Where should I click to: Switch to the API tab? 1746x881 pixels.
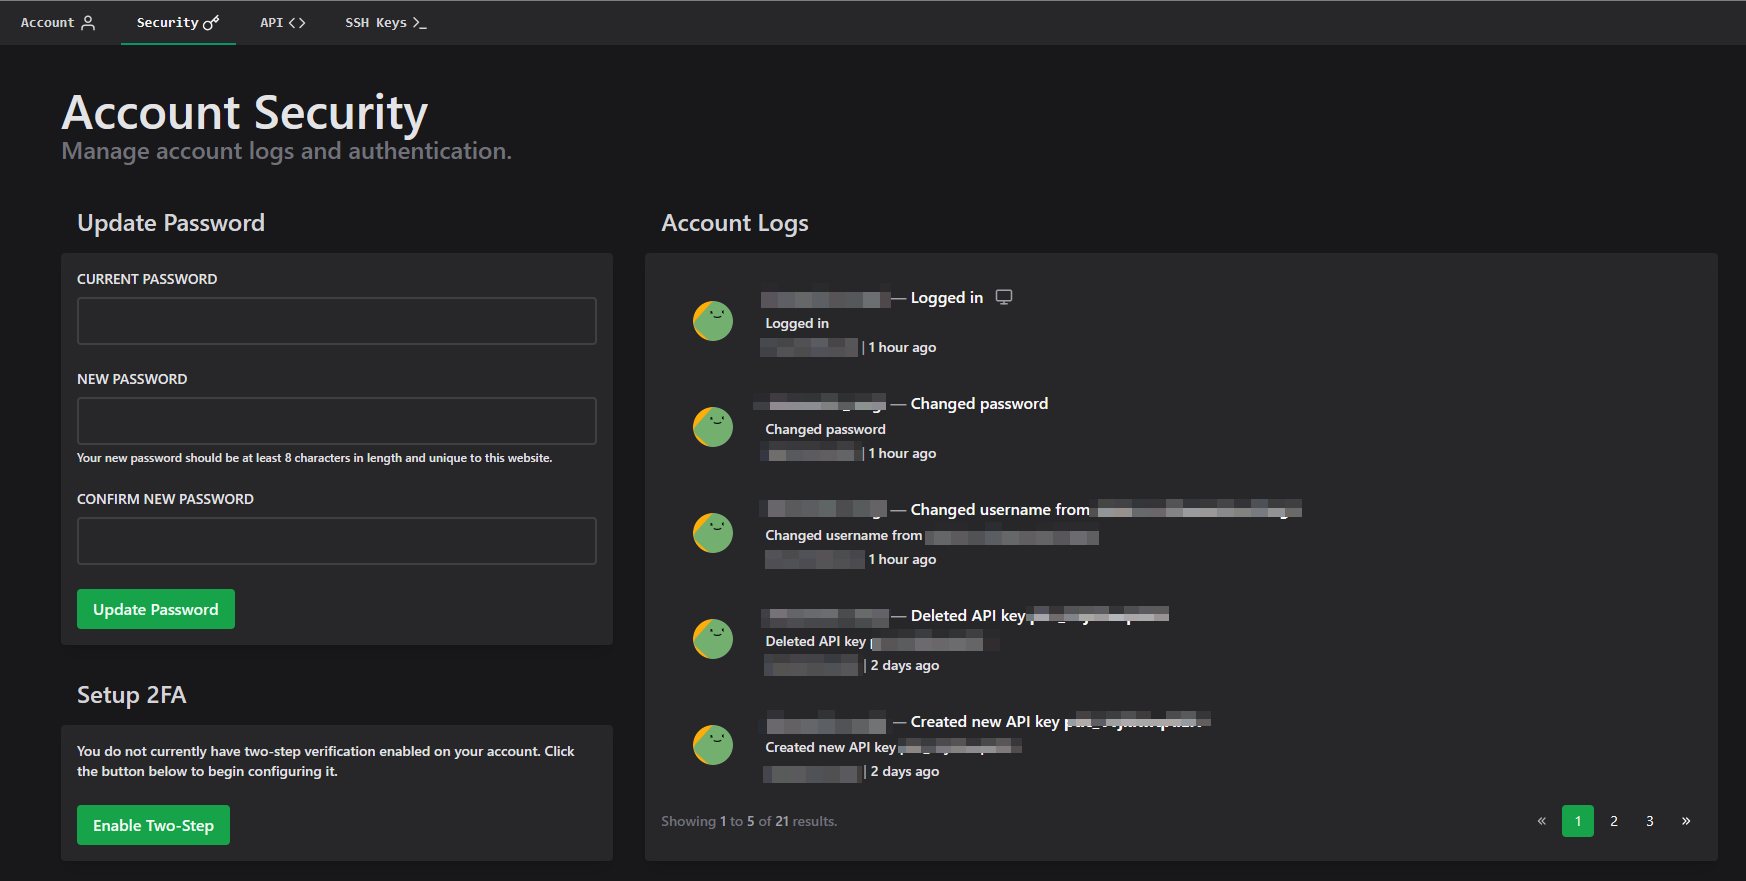coord(282,22)
